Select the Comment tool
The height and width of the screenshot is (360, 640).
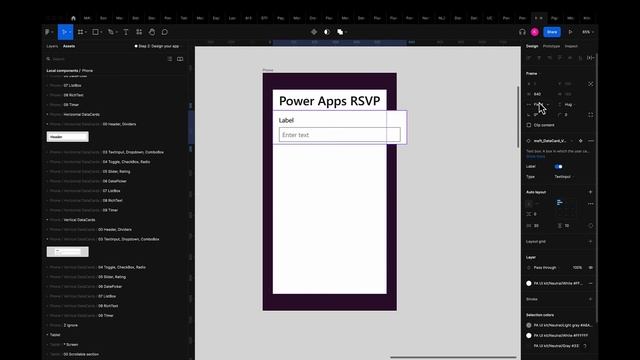pyautogui.click(x=164, y=32)
